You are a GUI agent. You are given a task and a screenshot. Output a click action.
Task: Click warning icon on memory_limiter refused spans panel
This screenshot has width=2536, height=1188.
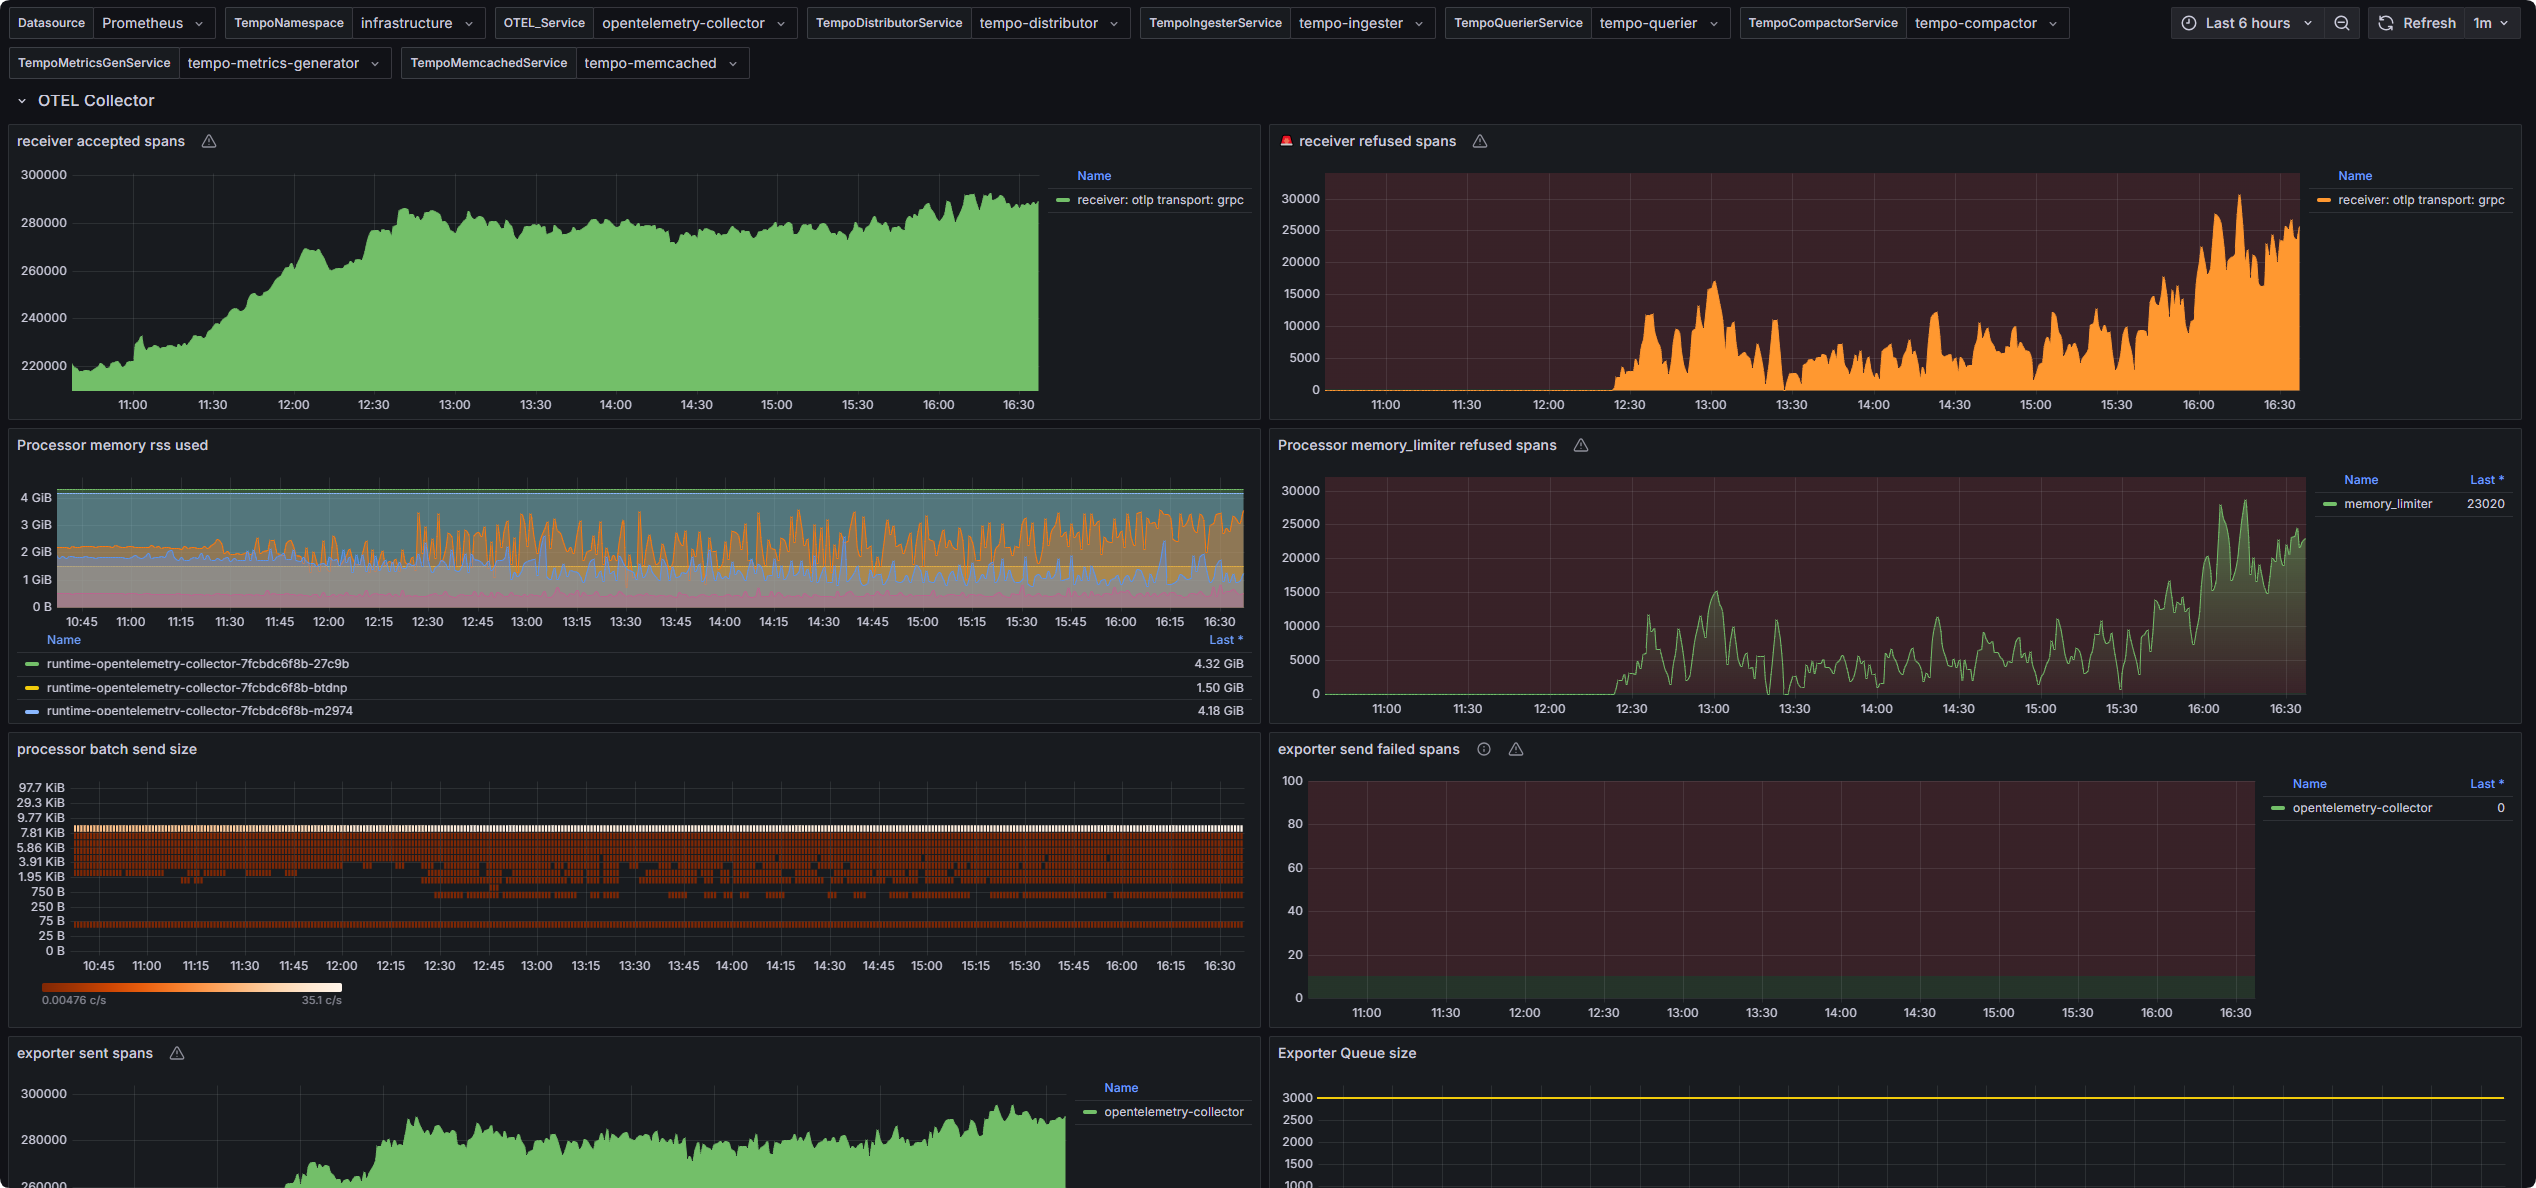click(x=1581, y=445)
